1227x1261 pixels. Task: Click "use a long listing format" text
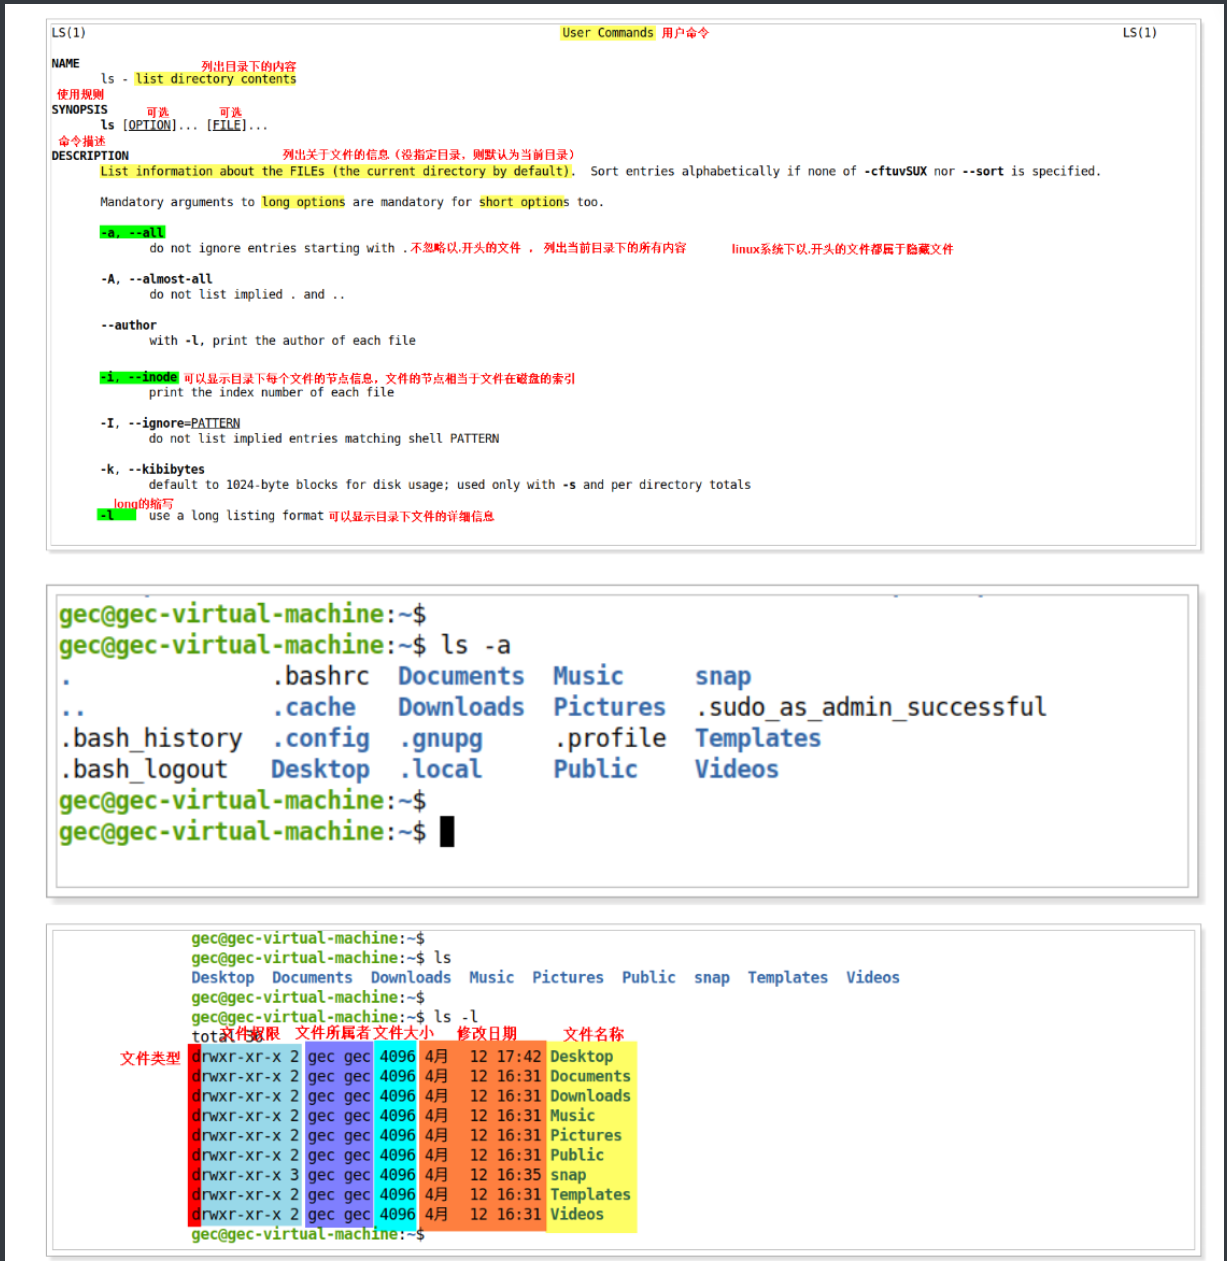coord(237,516)
